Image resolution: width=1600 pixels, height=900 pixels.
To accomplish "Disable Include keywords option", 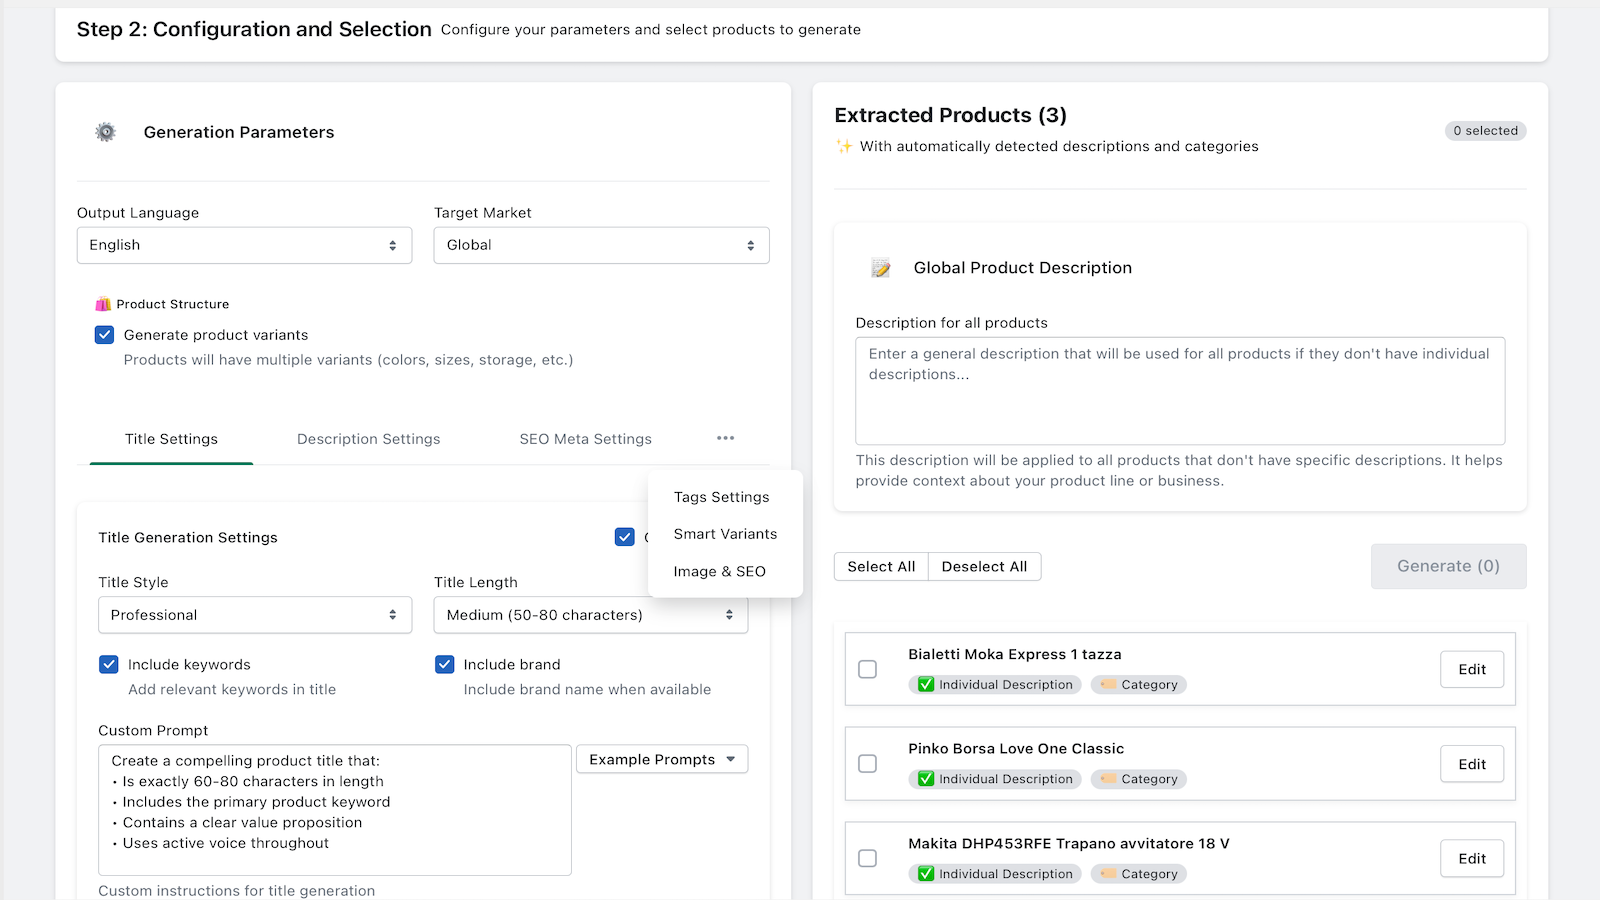I will (x=108, y=663).
